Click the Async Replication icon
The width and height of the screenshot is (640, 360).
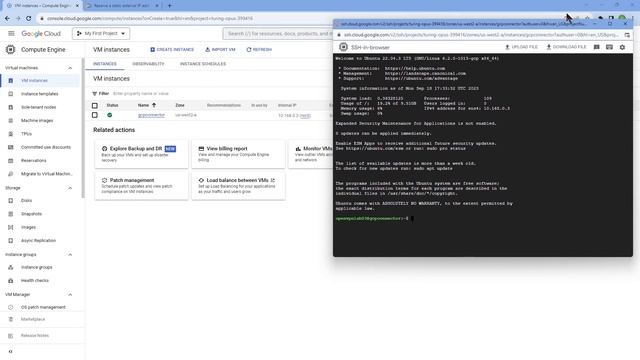[11, 241]
